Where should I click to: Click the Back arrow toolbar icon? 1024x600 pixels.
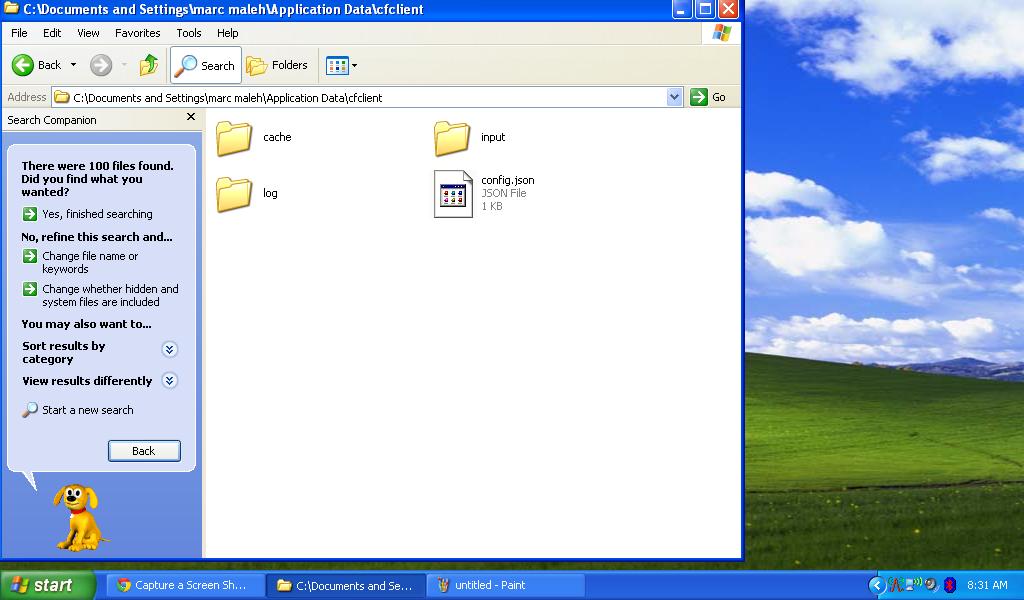(24, 65)
